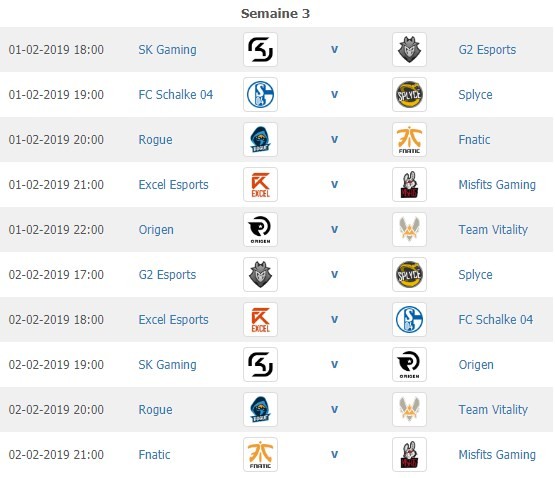
Task: Open Misfits Gaming link in last row
Action: coord(497,455)
